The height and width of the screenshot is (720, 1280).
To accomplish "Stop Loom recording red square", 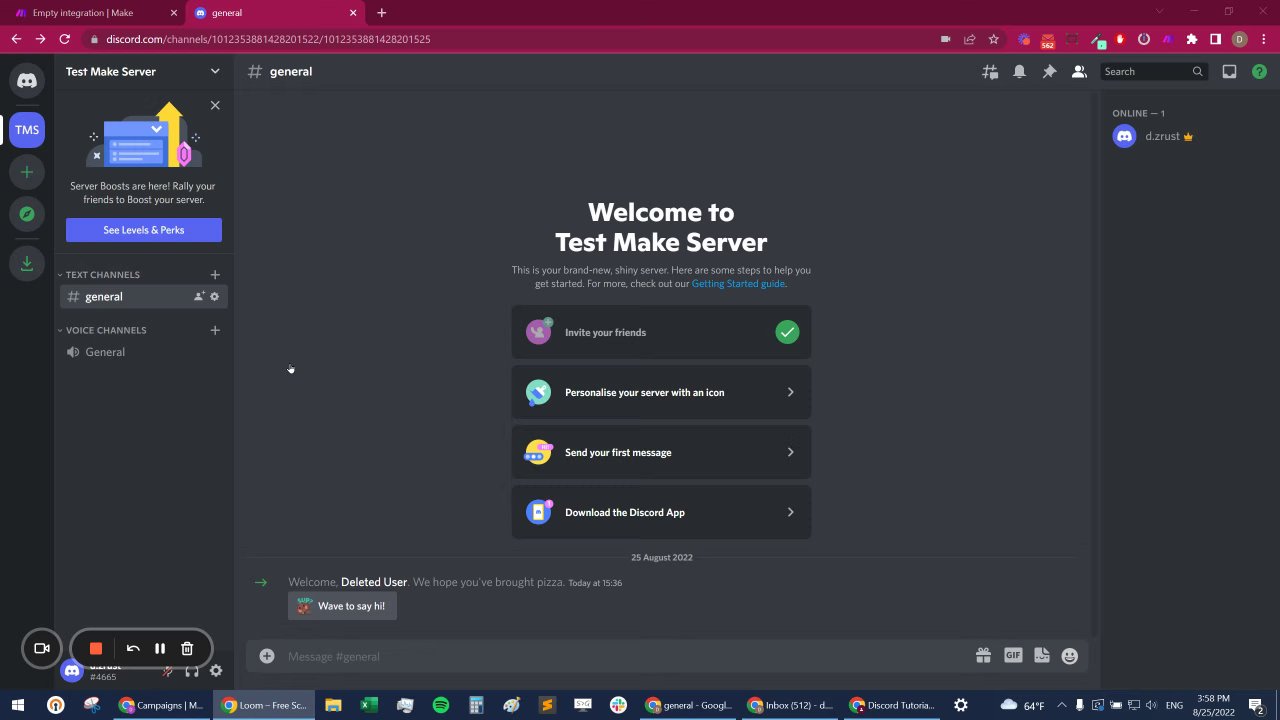I will [x=96, y=649].
